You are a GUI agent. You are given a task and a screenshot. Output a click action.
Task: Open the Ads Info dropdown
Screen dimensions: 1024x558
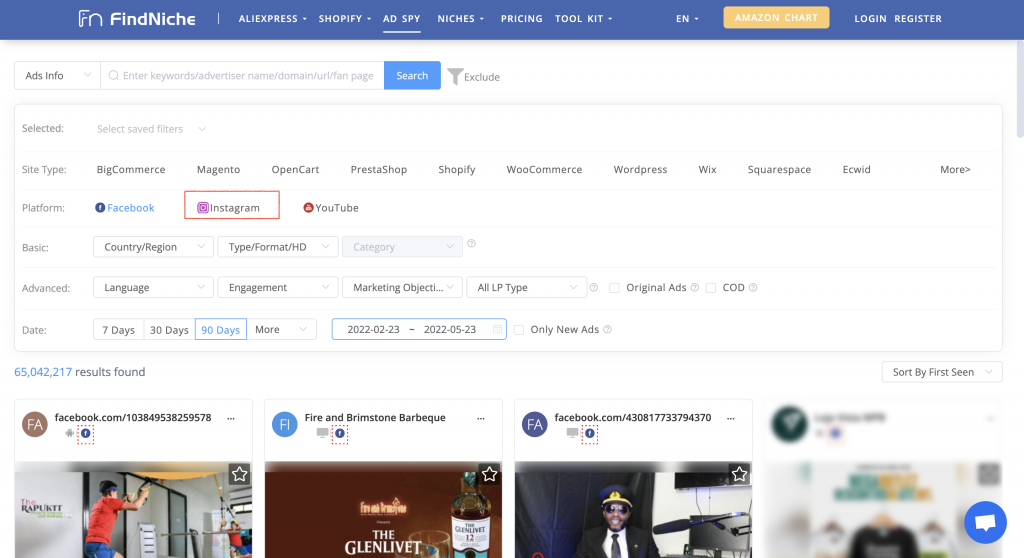point(57,76)
